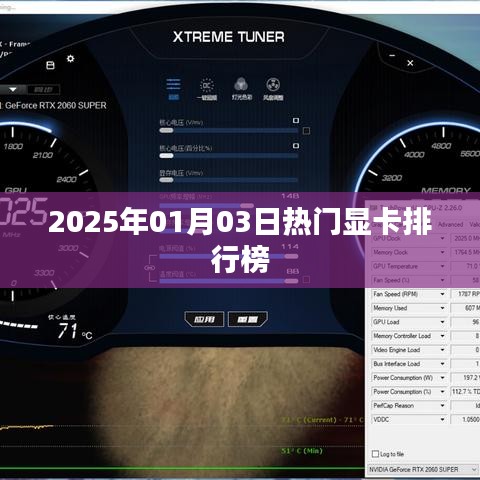Expand the Fan Speed (RPM) dropdown

[442, 294]
